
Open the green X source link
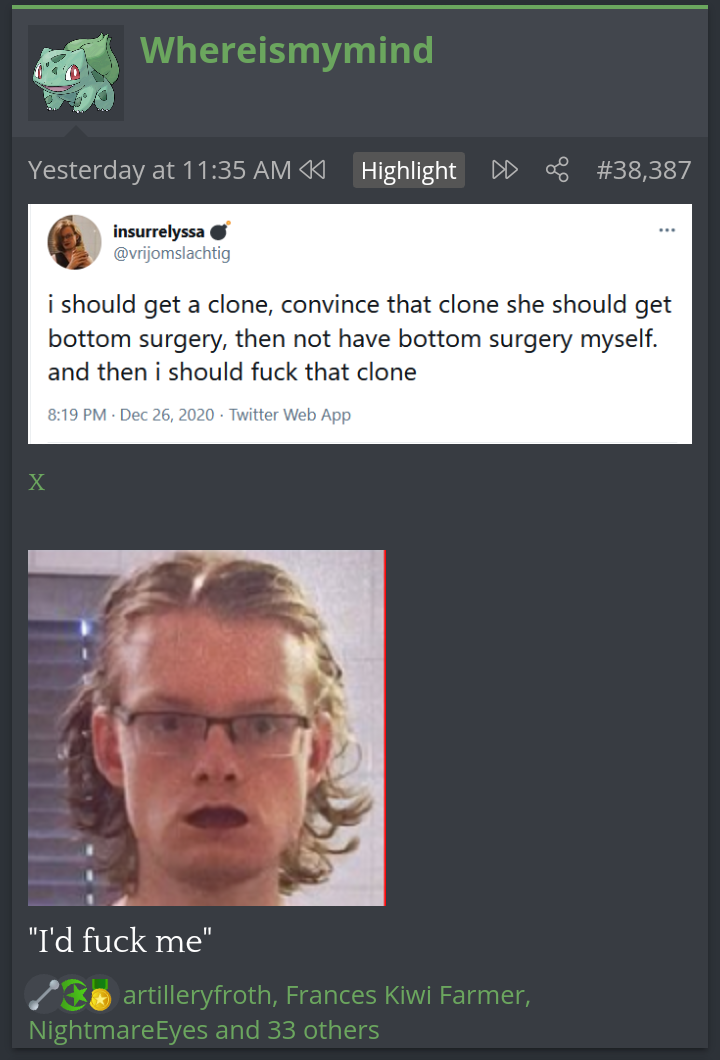[x=37, y=482]
